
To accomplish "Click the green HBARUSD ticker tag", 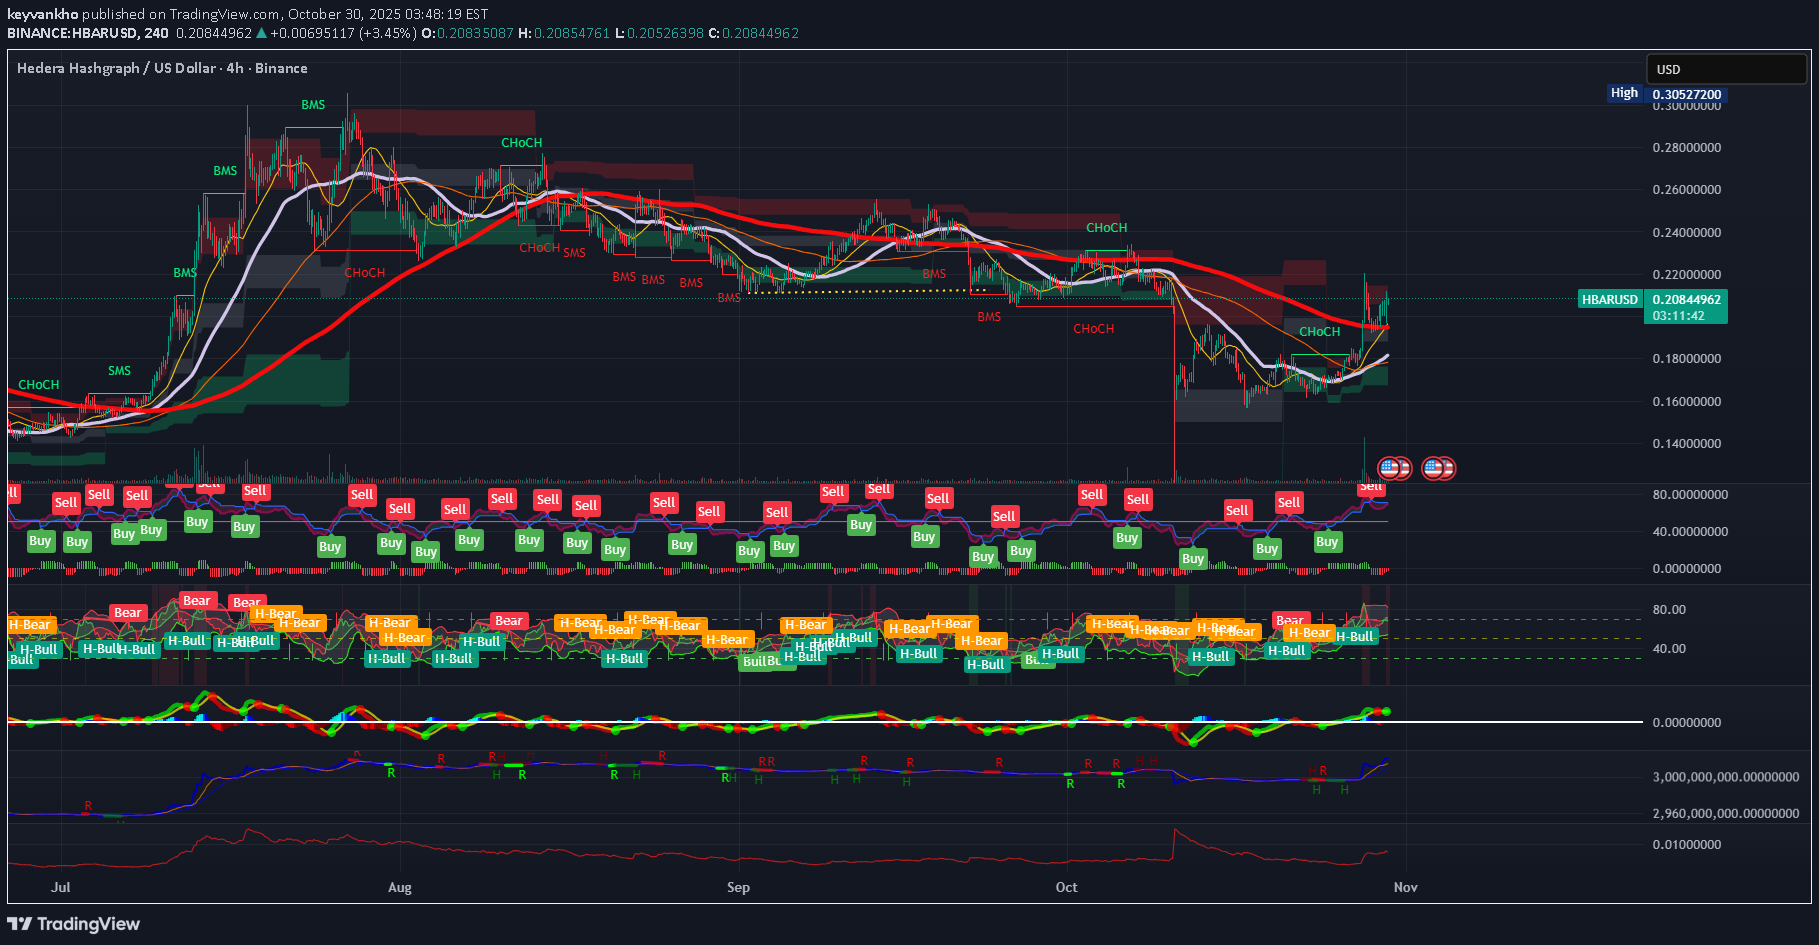I will pos(1609,299).
